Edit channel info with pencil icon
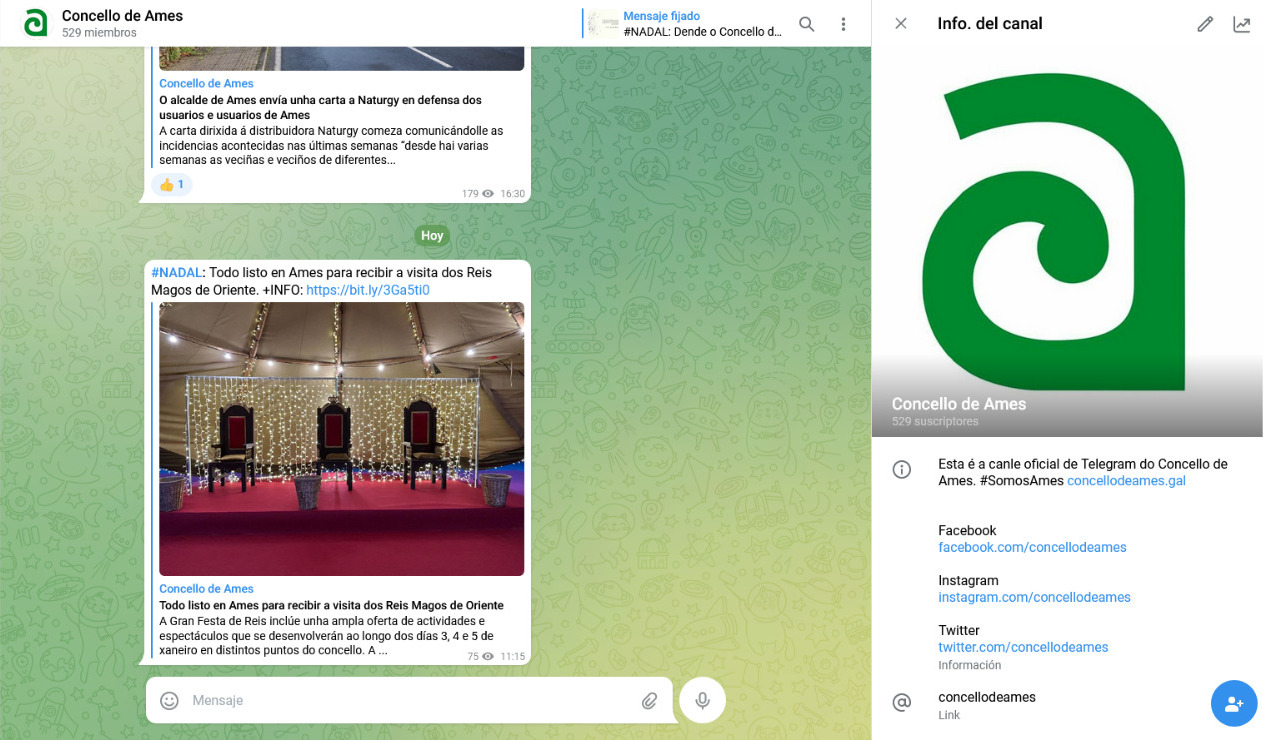 tap(1205, 24)
